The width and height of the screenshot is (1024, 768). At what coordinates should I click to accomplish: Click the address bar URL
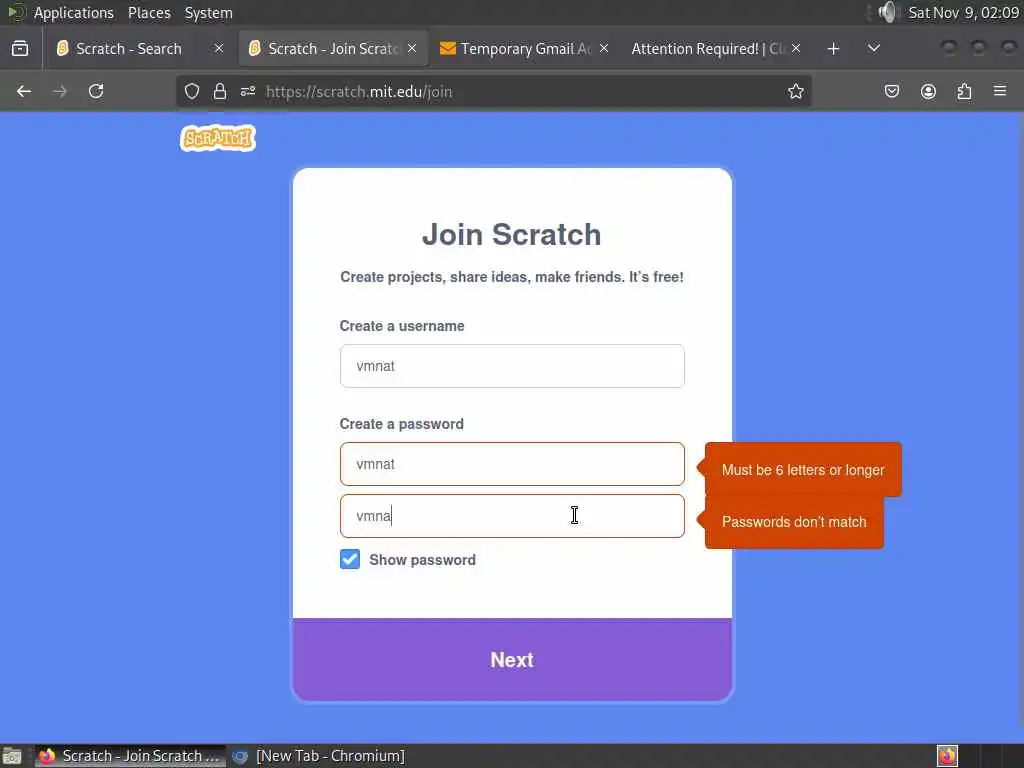tap(359, 91)
